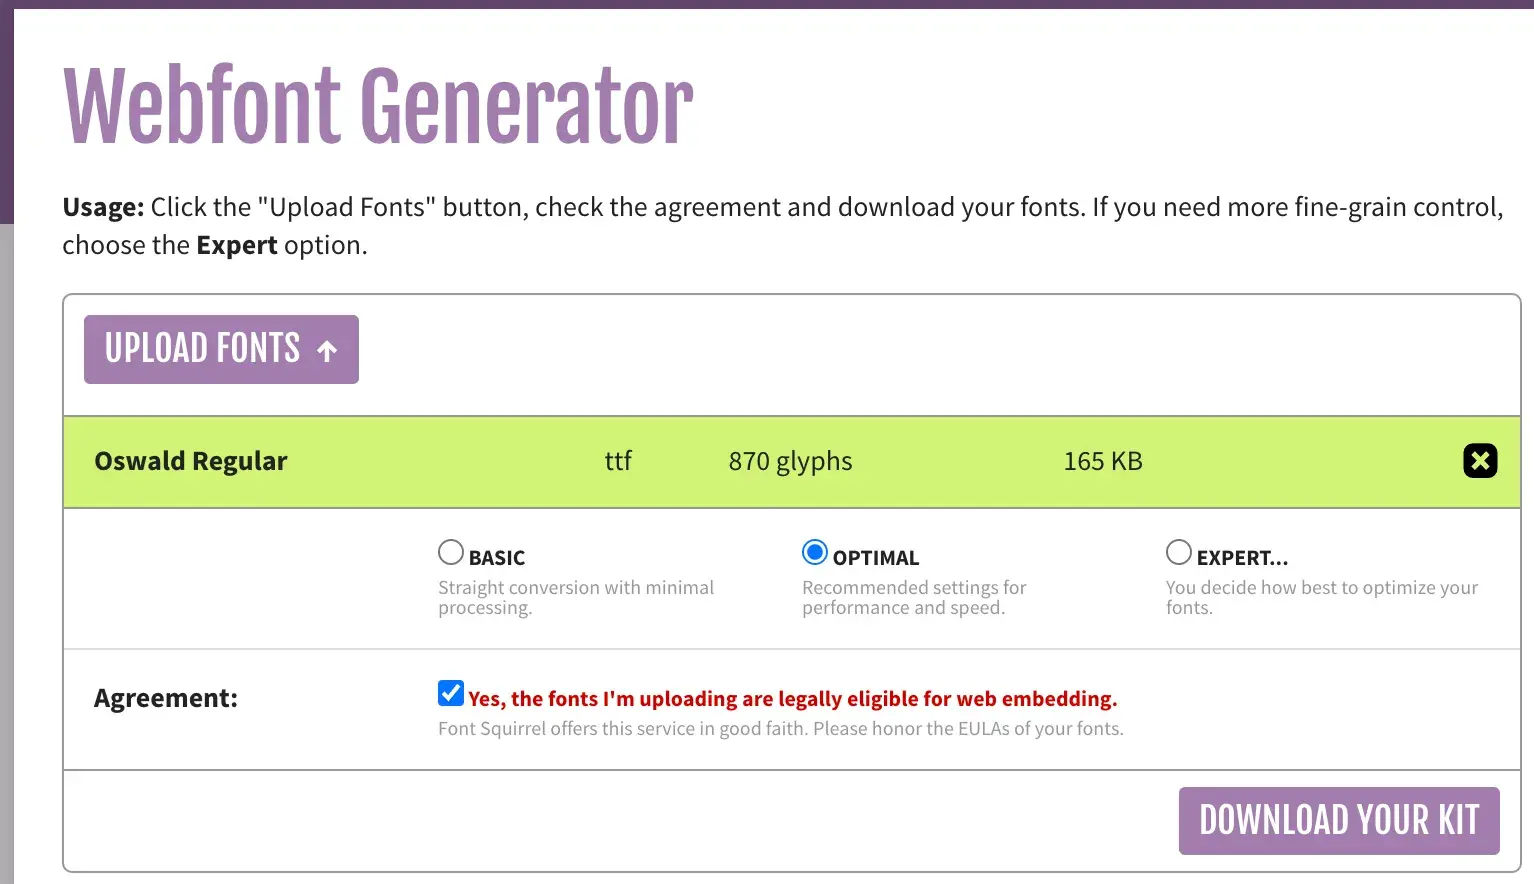Screen dimensions: 1534x884
Task: Click the 'Recommended settings for performance' description
Action: pyautogui.click(x=914, y=598)
